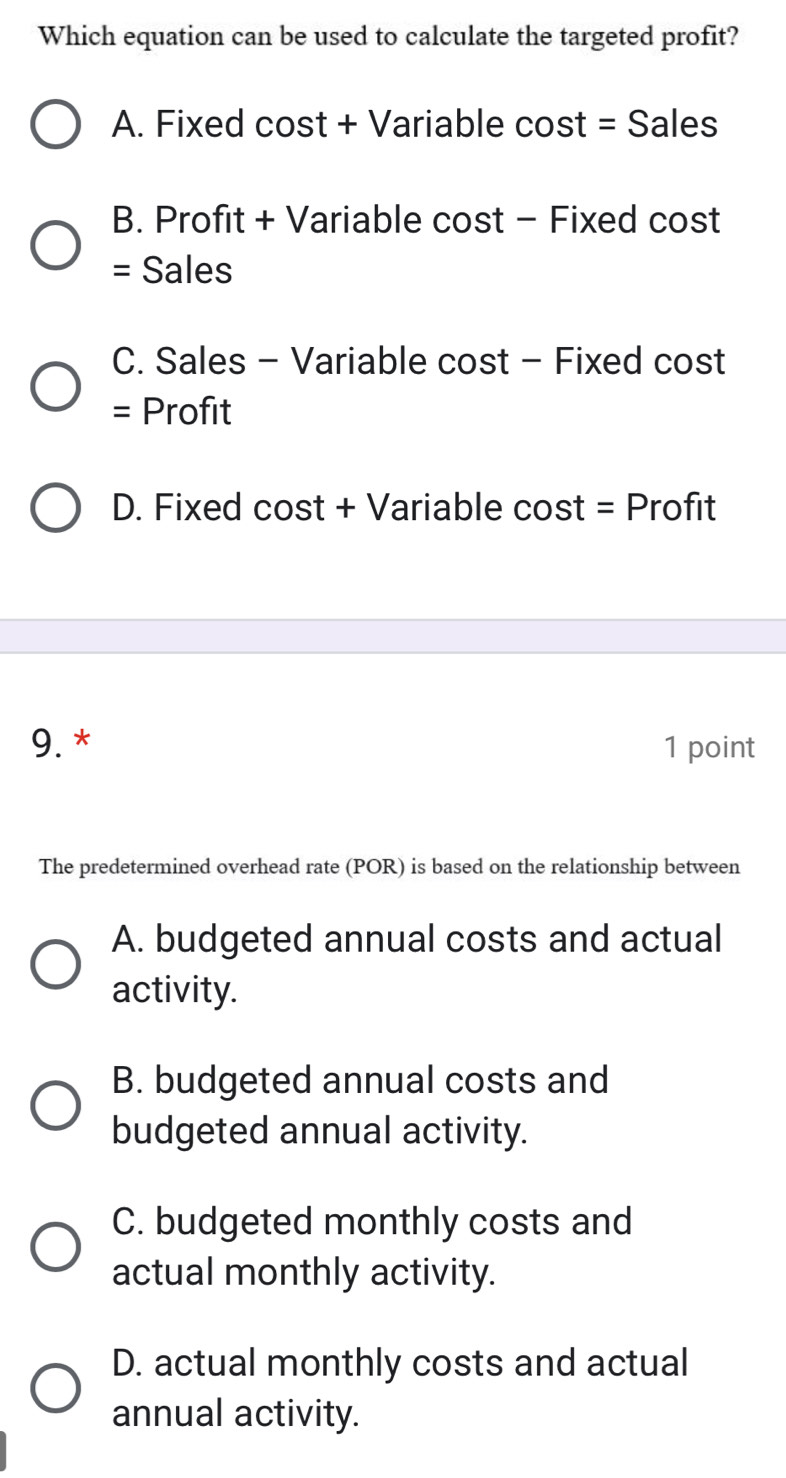Select radio for actual monthly costs and actual annual activity
786x1478 pixels.
tap(56, 1388)
